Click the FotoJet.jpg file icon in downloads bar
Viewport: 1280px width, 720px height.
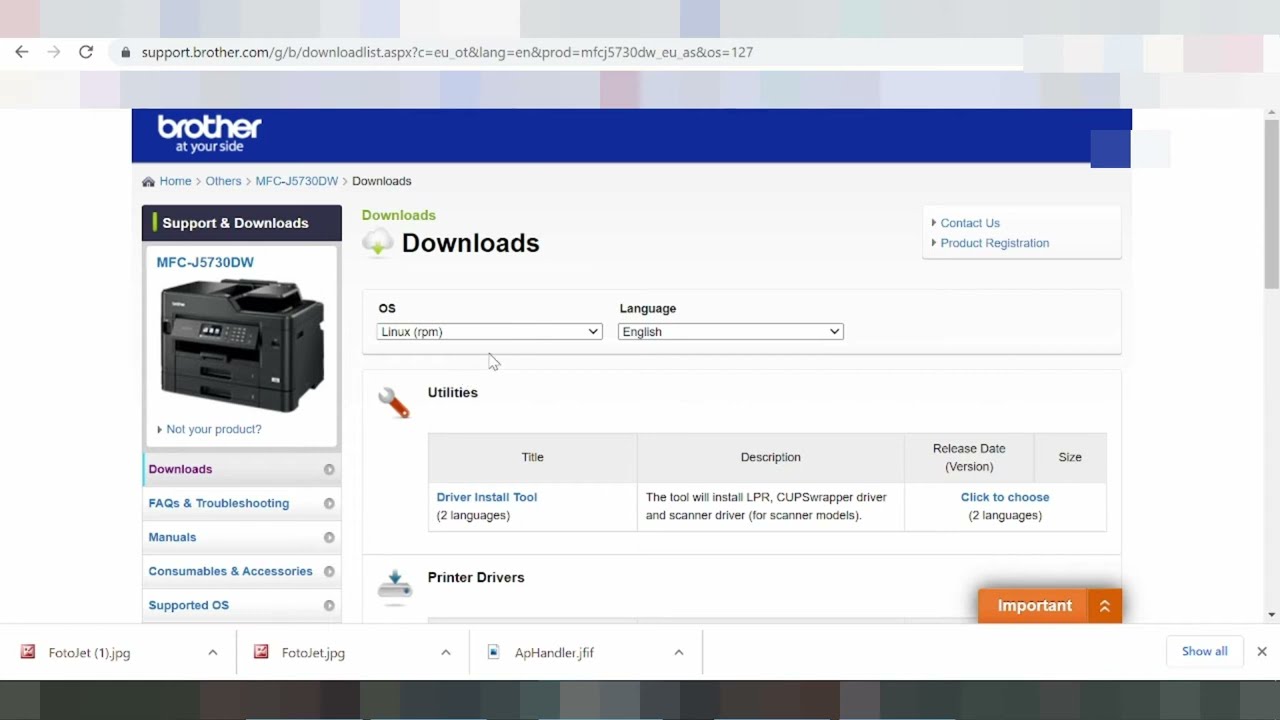pos(261,652)
